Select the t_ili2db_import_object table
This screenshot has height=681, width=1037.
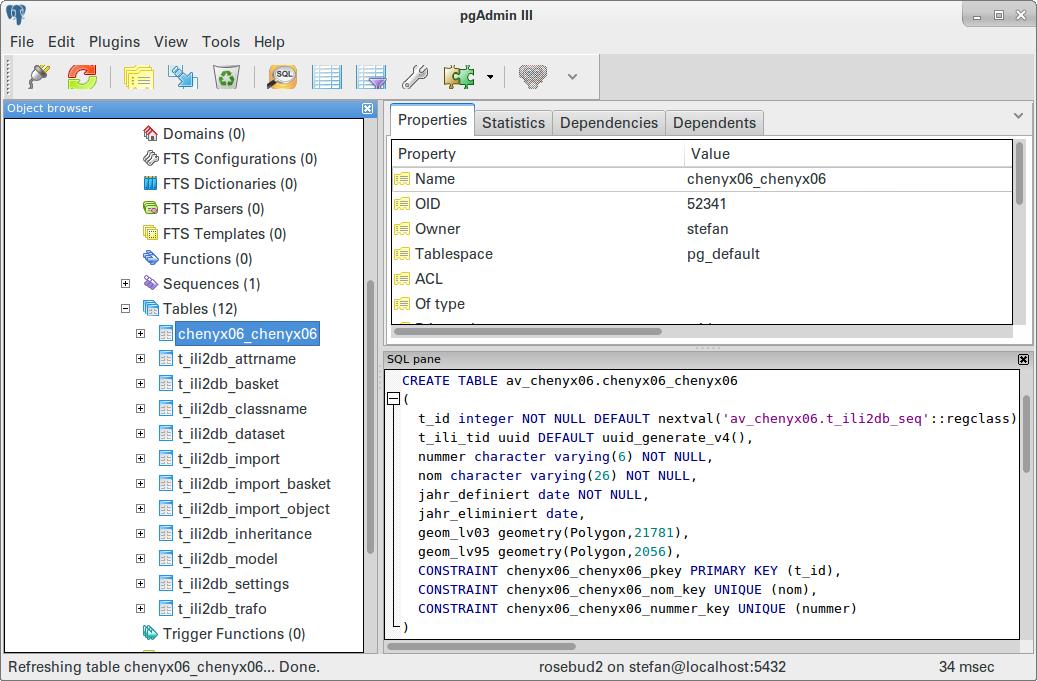(253, 509)
